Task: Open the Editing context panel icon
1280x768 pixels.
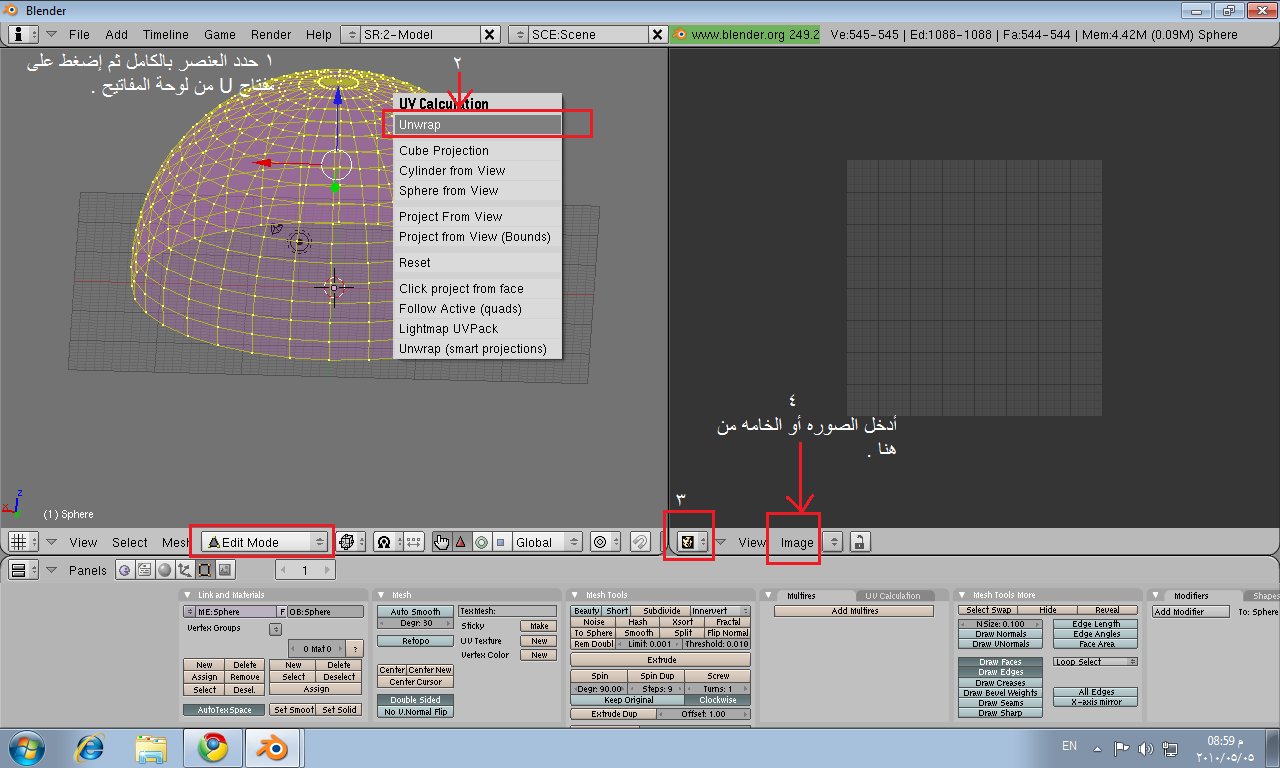Action: click(204, 570)
